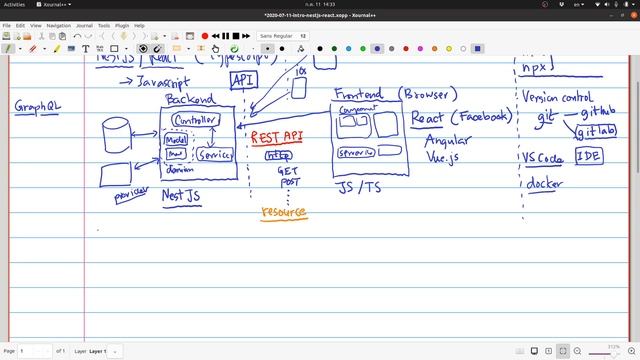
Task: Open the Sans Regular font selector
Action: [x=283, y=36]
